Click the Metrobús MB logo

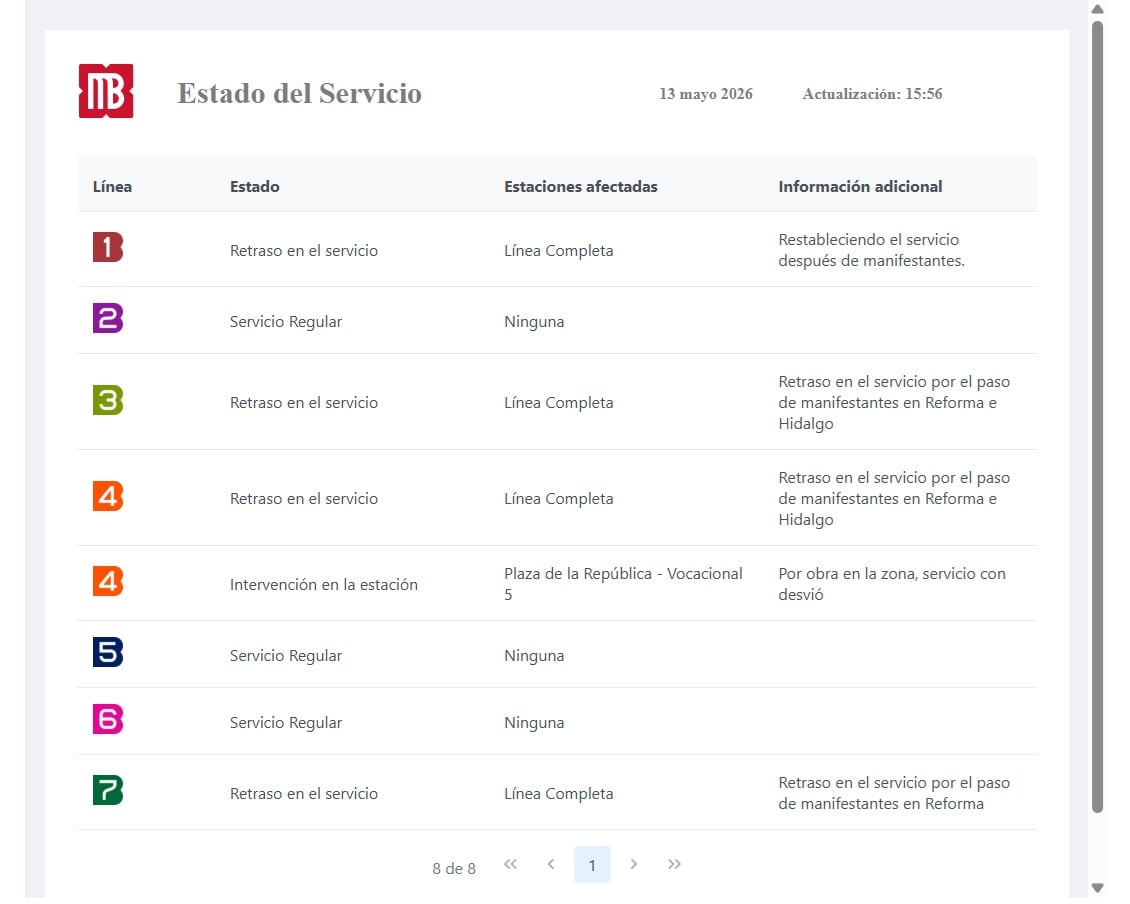click(x=106, y=92)
